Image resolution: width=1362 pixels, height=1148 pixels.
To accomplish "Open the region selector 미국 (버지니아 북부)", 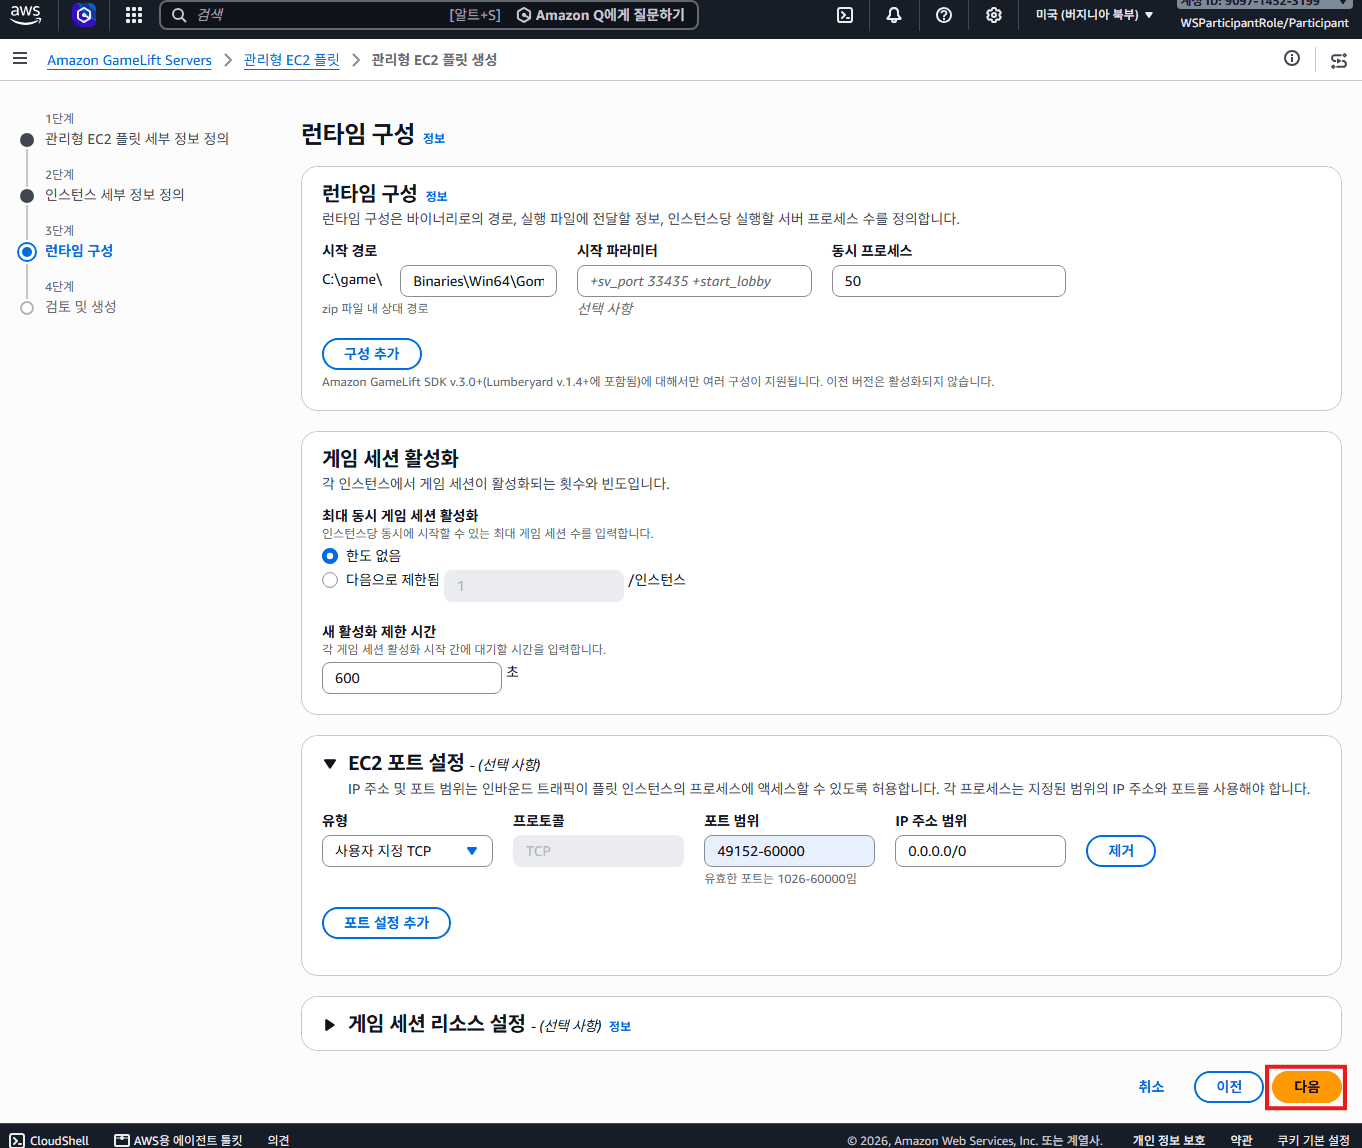I will [x=1094, y=15].
